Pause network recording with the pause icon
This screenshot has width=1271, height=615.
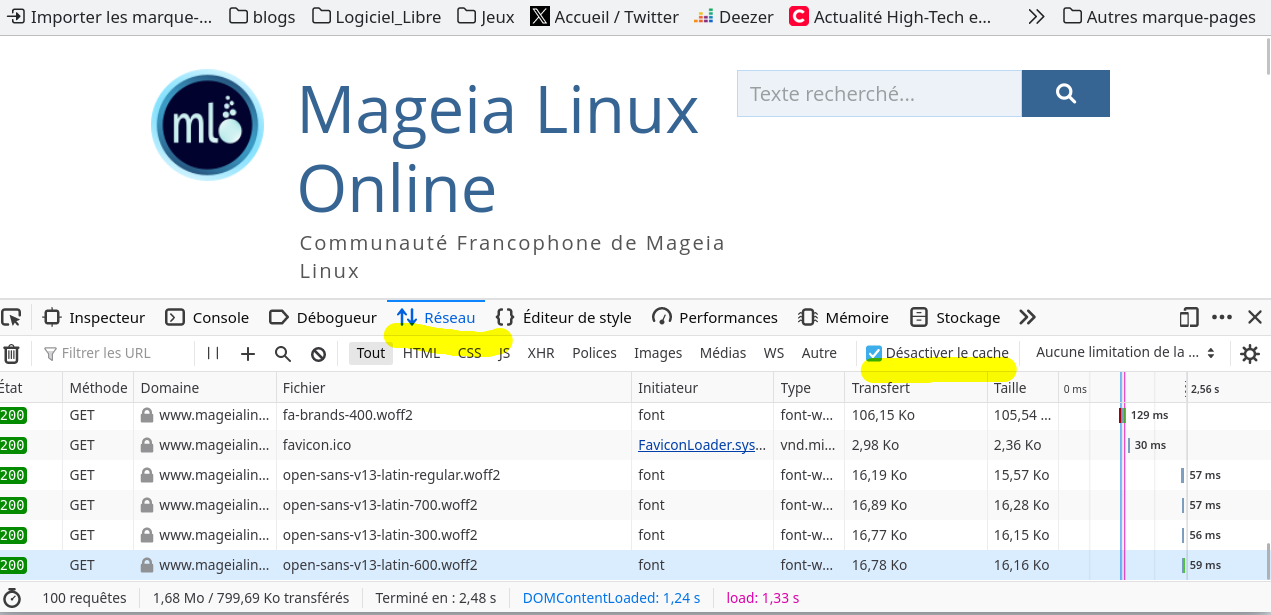[213, 353]
